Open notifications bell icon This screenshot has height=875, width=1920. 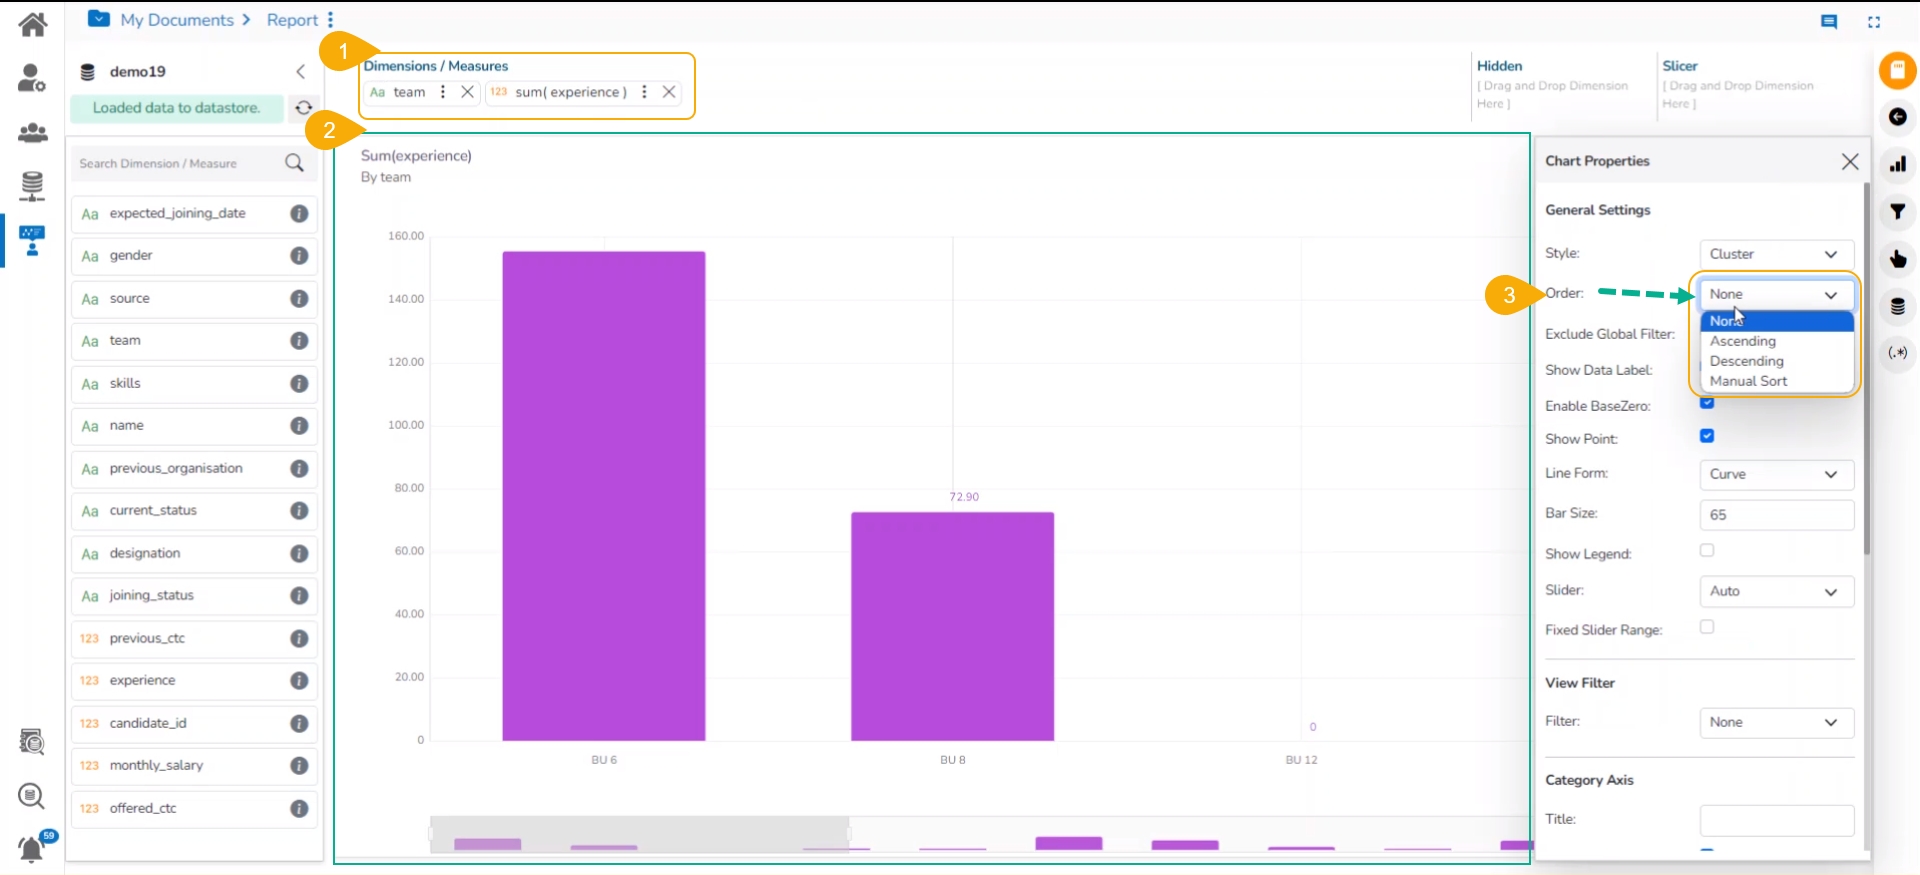[32, 849]
